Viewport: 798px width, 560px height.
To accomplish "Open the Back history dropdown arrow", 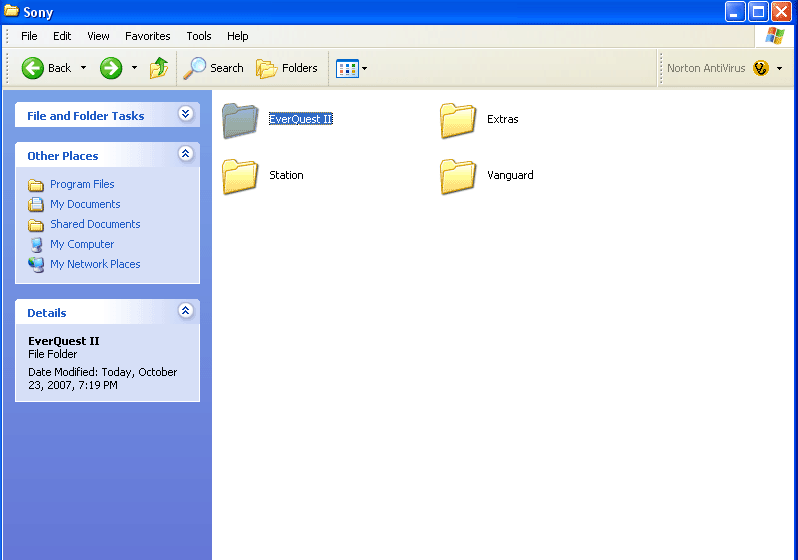I will tap(83, 68).
